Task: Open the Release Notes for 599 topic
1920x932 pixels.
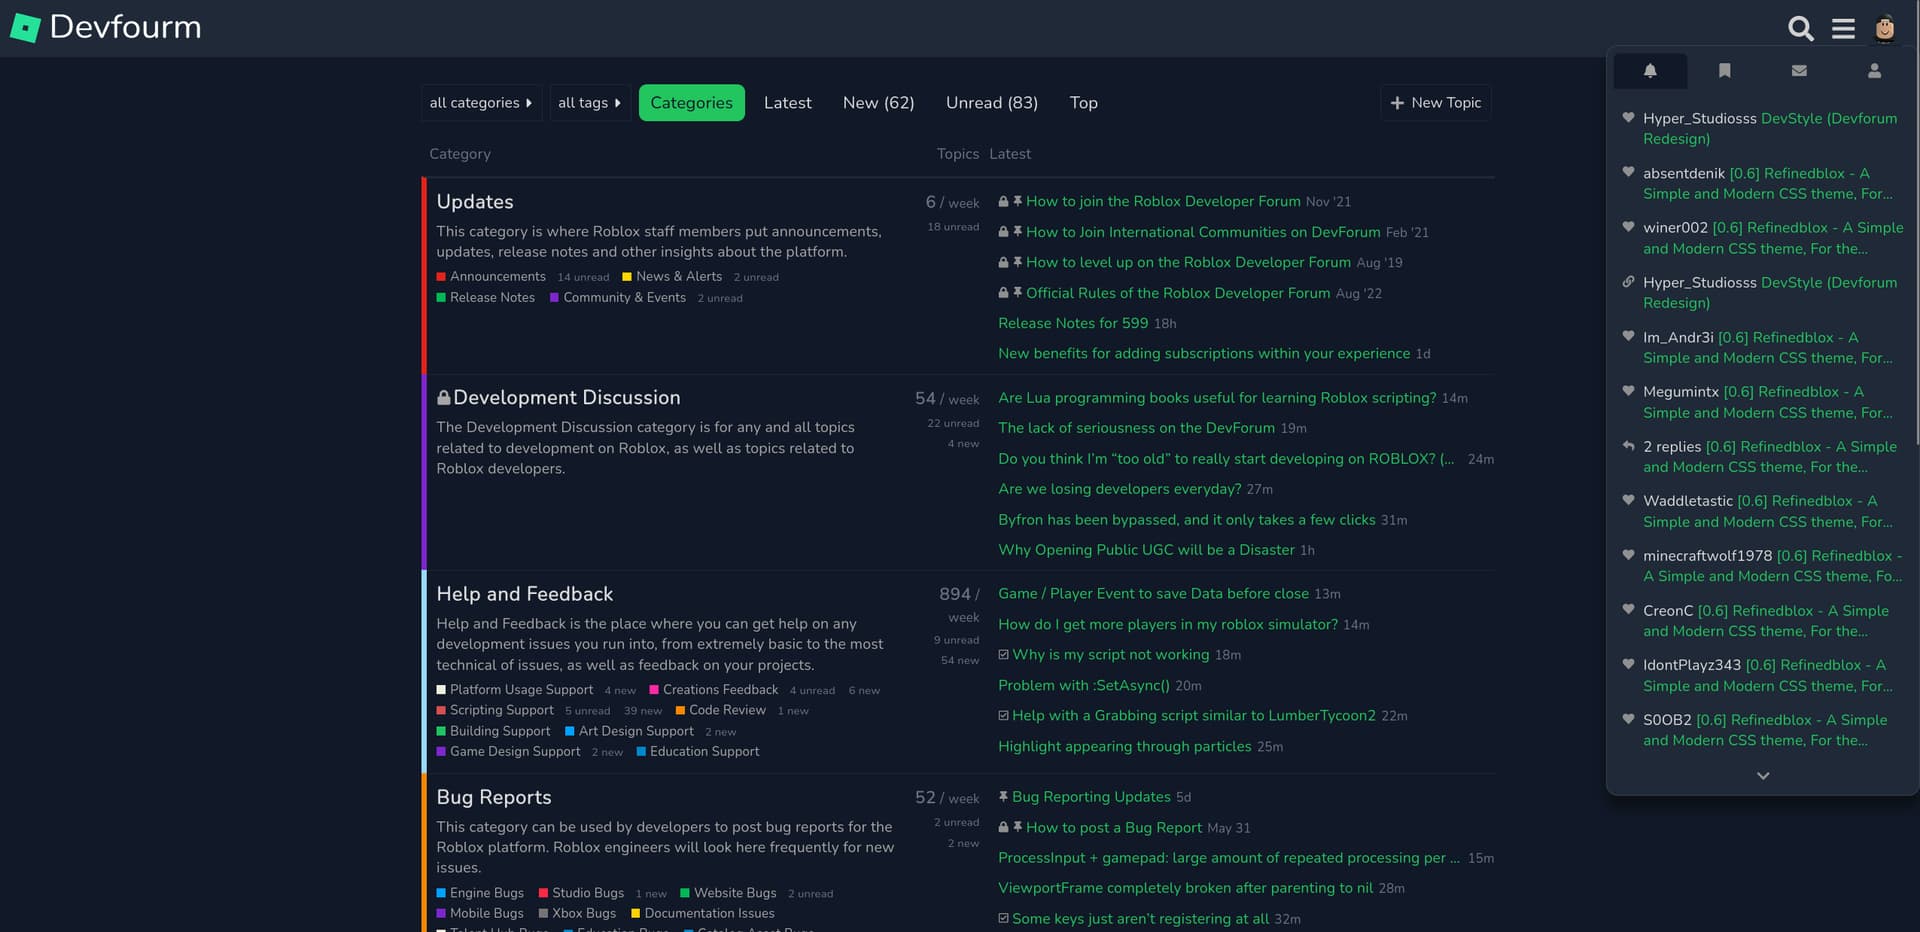Action: coord(1072,323)
